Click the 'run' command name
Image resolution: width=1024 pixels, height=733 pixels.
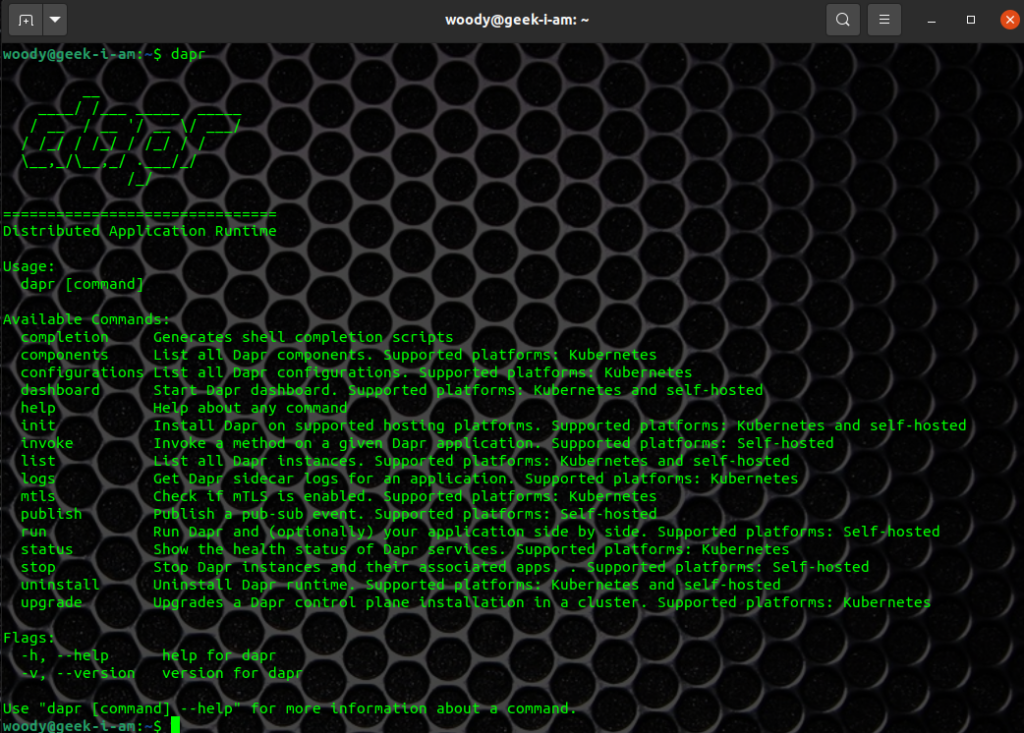point(33,532)
